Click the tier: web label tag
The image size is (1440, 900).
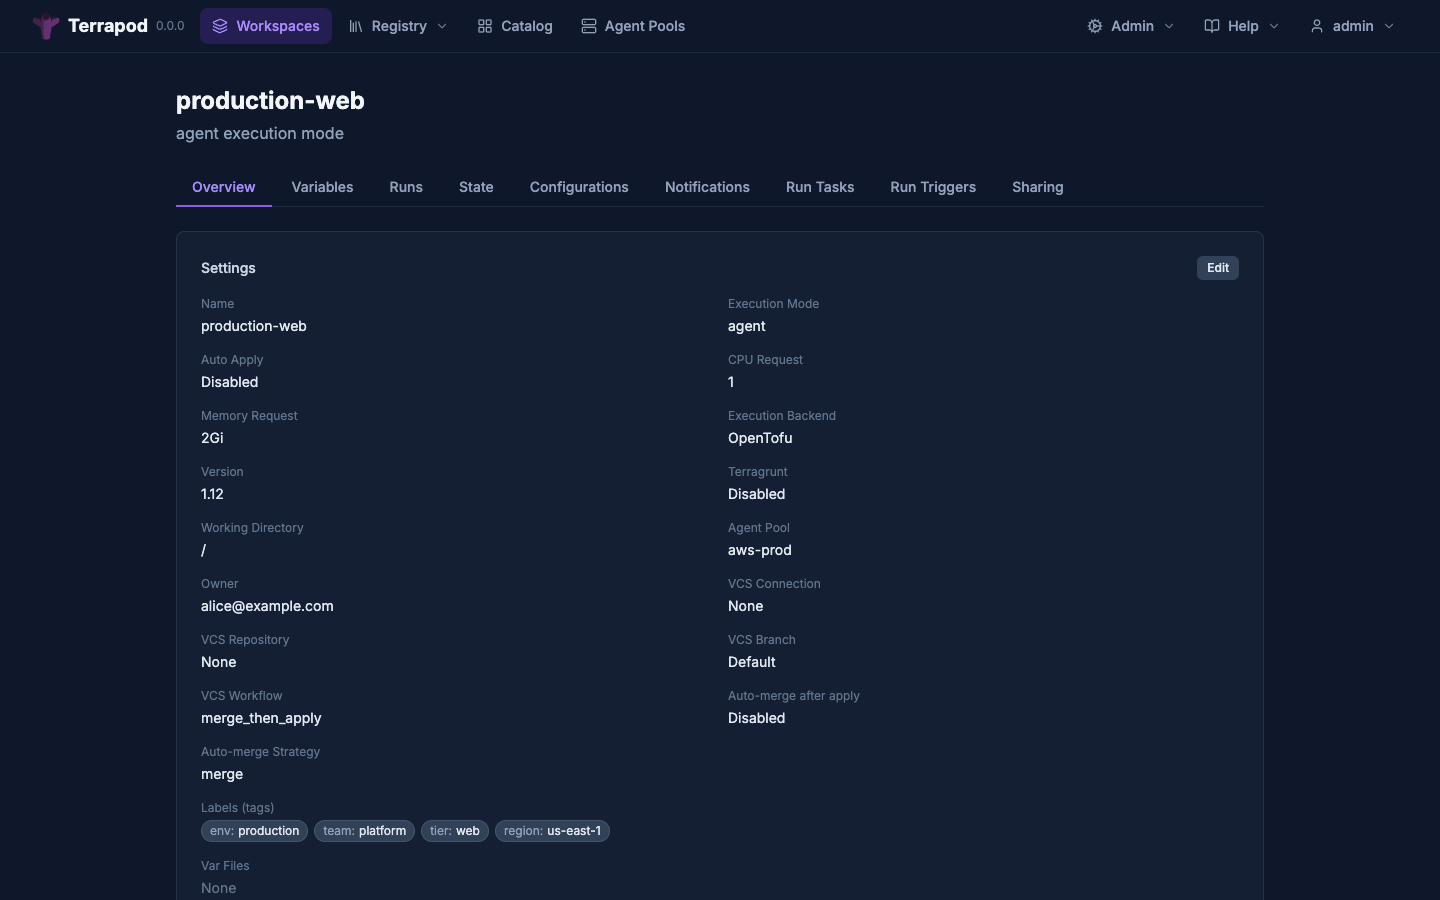(x=455, y=831)
